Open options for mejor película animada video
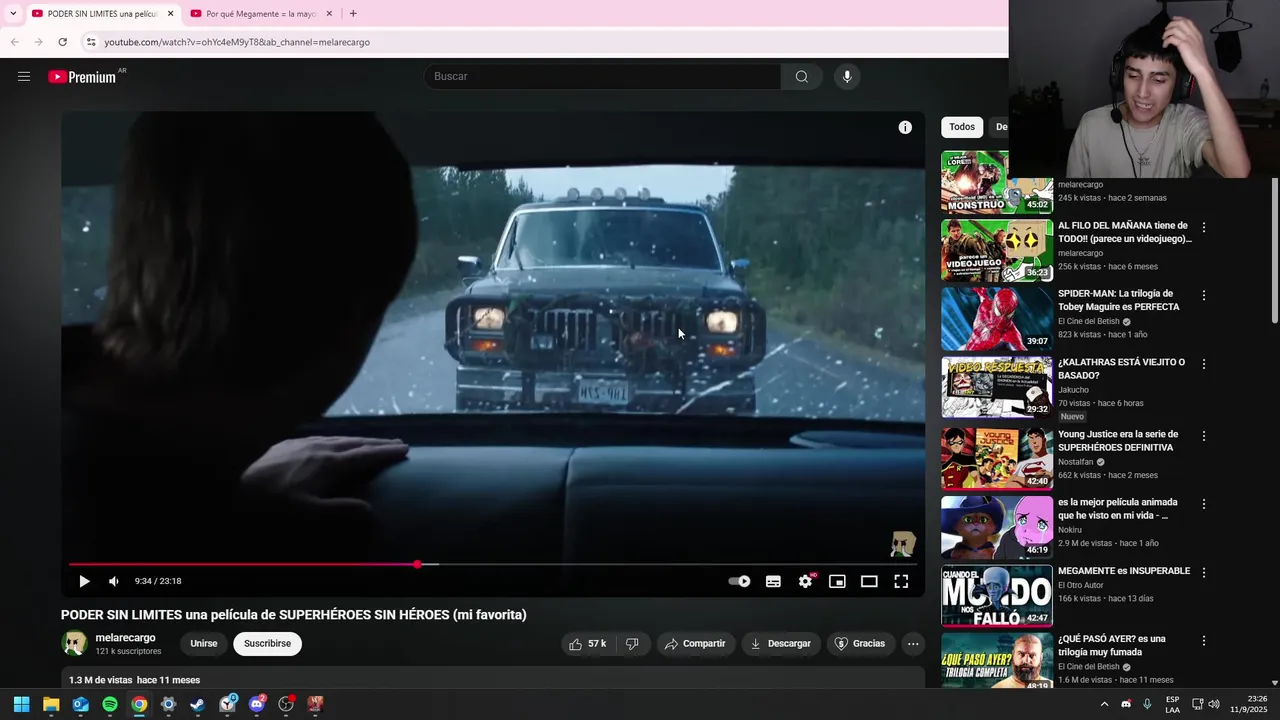1280x720 pixels. 1204,504
